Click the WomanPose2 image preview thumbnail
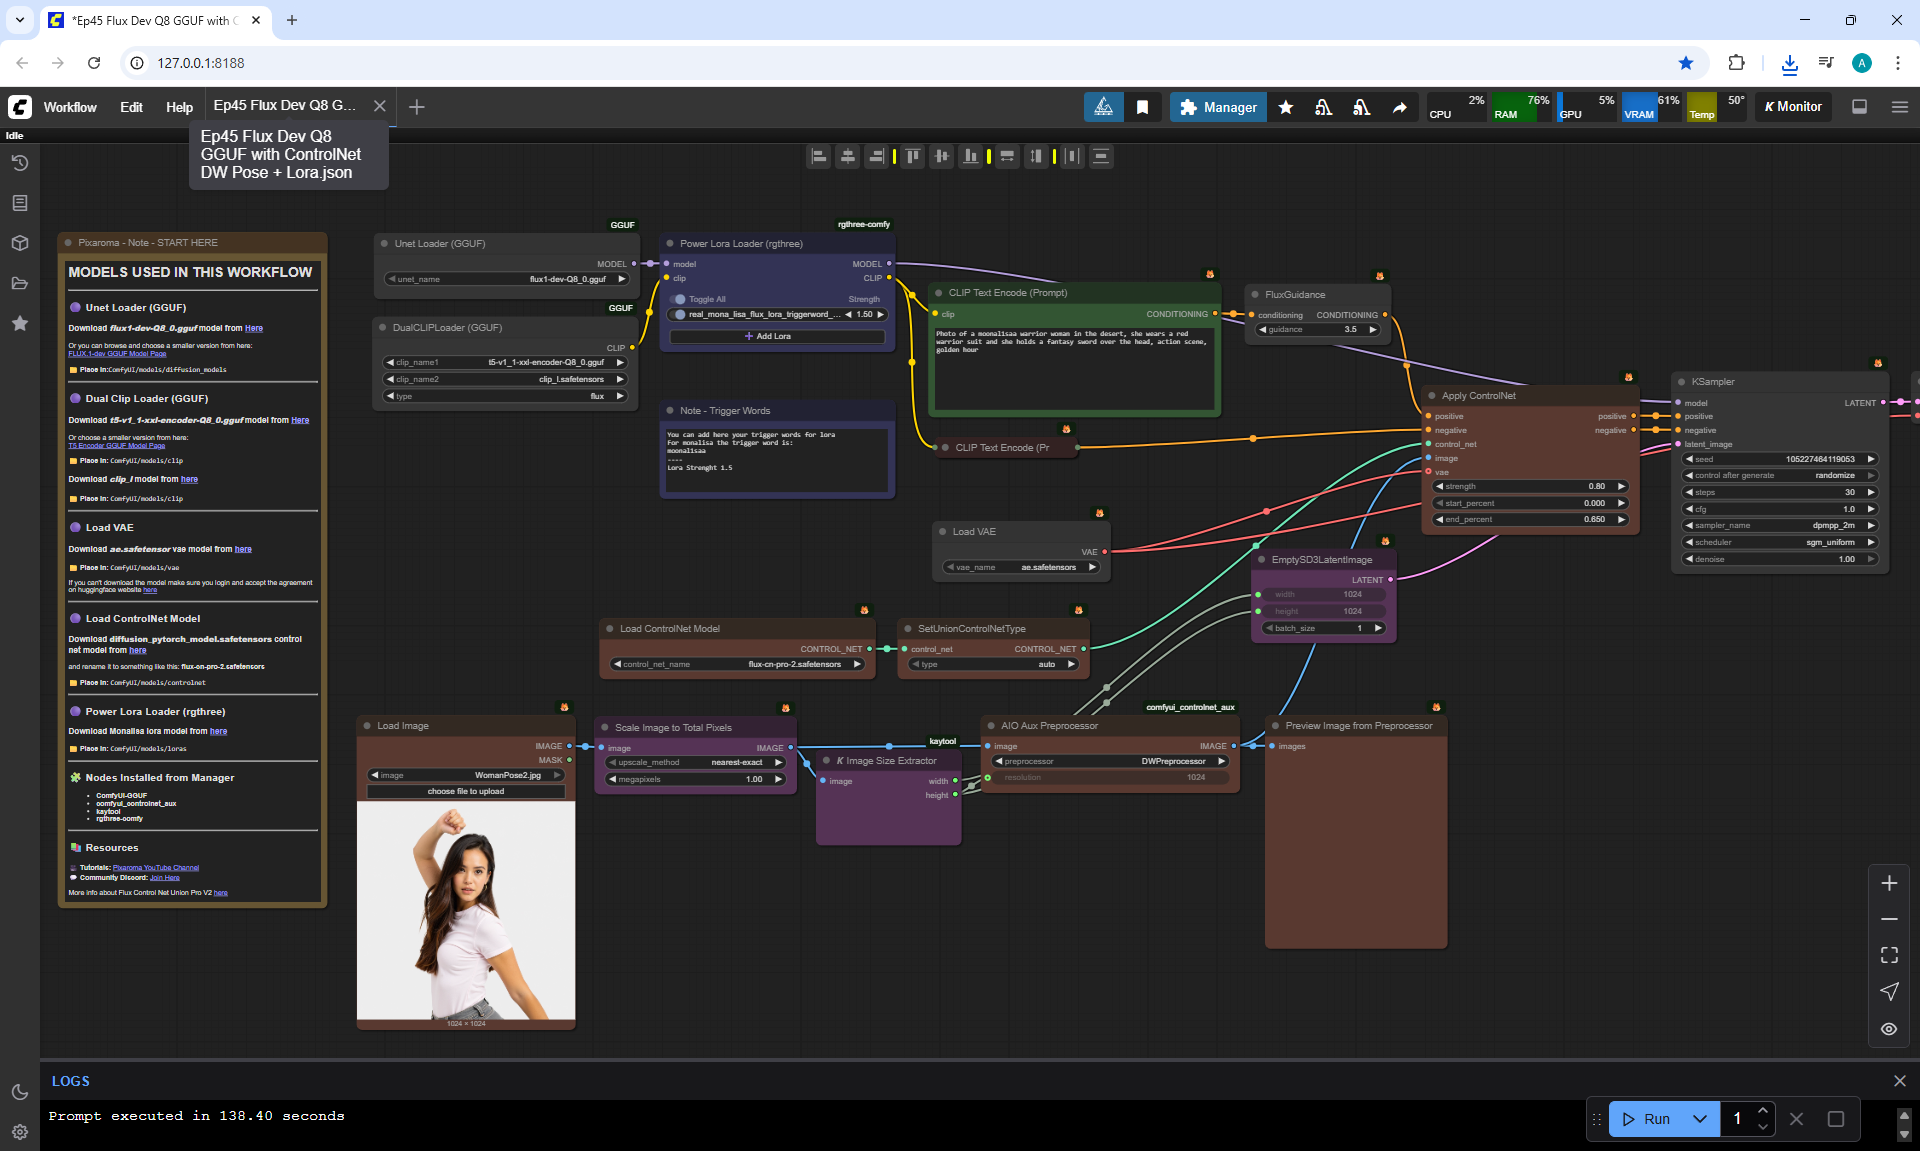 (466, 910)
